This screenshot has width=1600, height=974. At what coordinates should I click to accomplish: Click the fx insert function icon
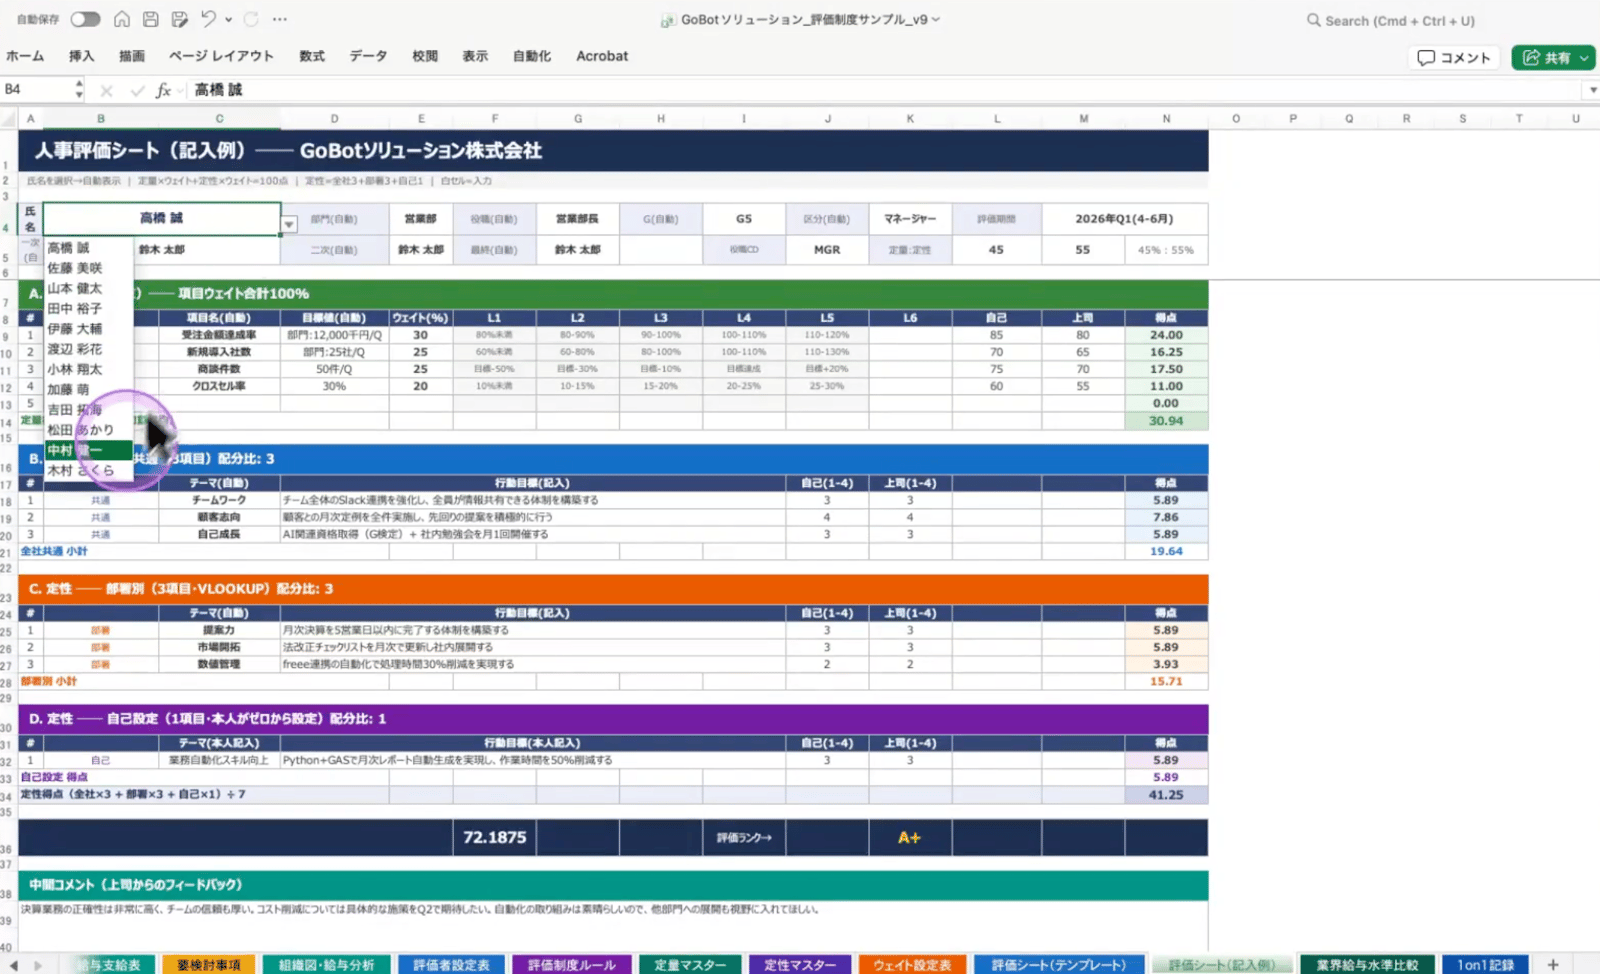163,90
